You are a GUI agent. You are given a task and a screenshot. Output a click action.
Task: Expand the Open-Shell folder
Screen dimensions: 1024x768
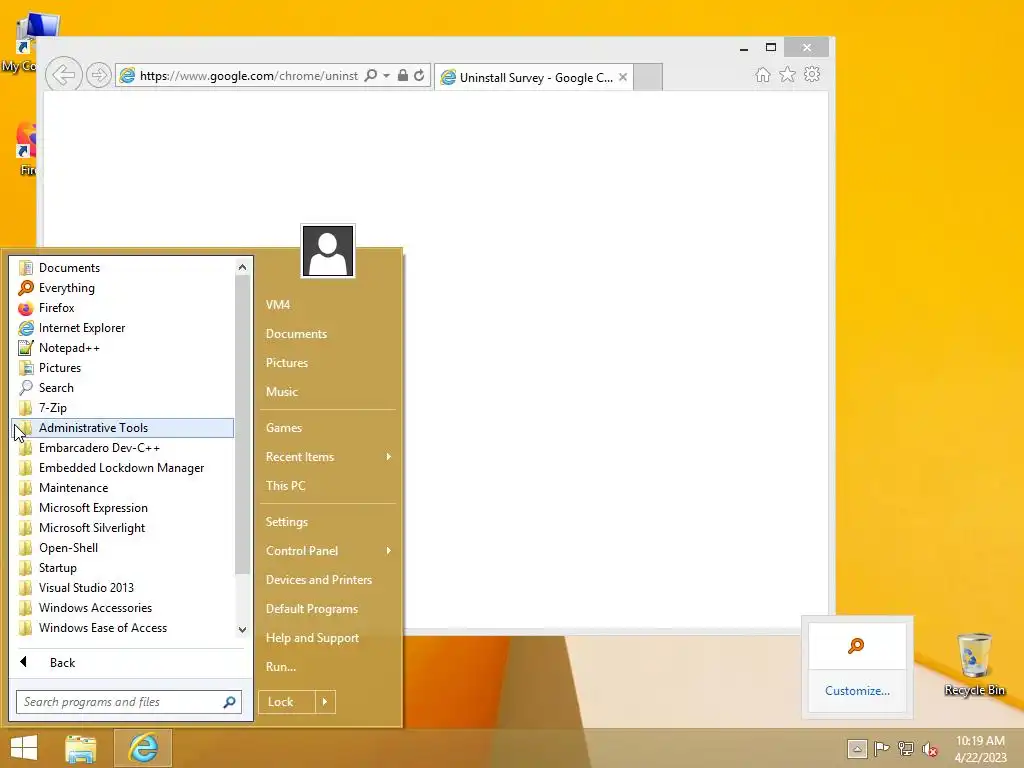click(123, 548)
